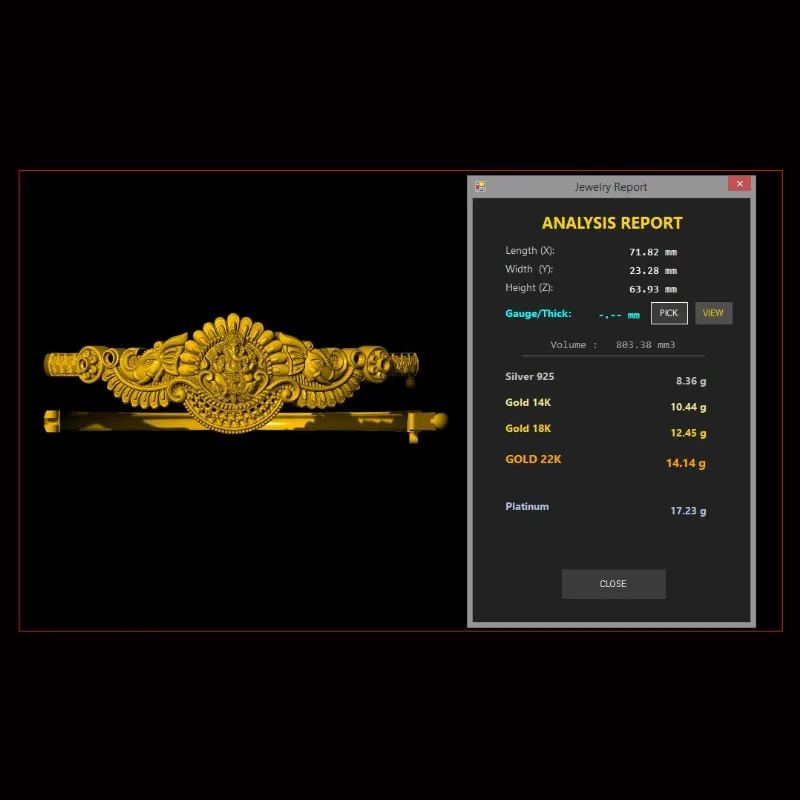Click the Jewelry Report window app icon

coord(480,187)
